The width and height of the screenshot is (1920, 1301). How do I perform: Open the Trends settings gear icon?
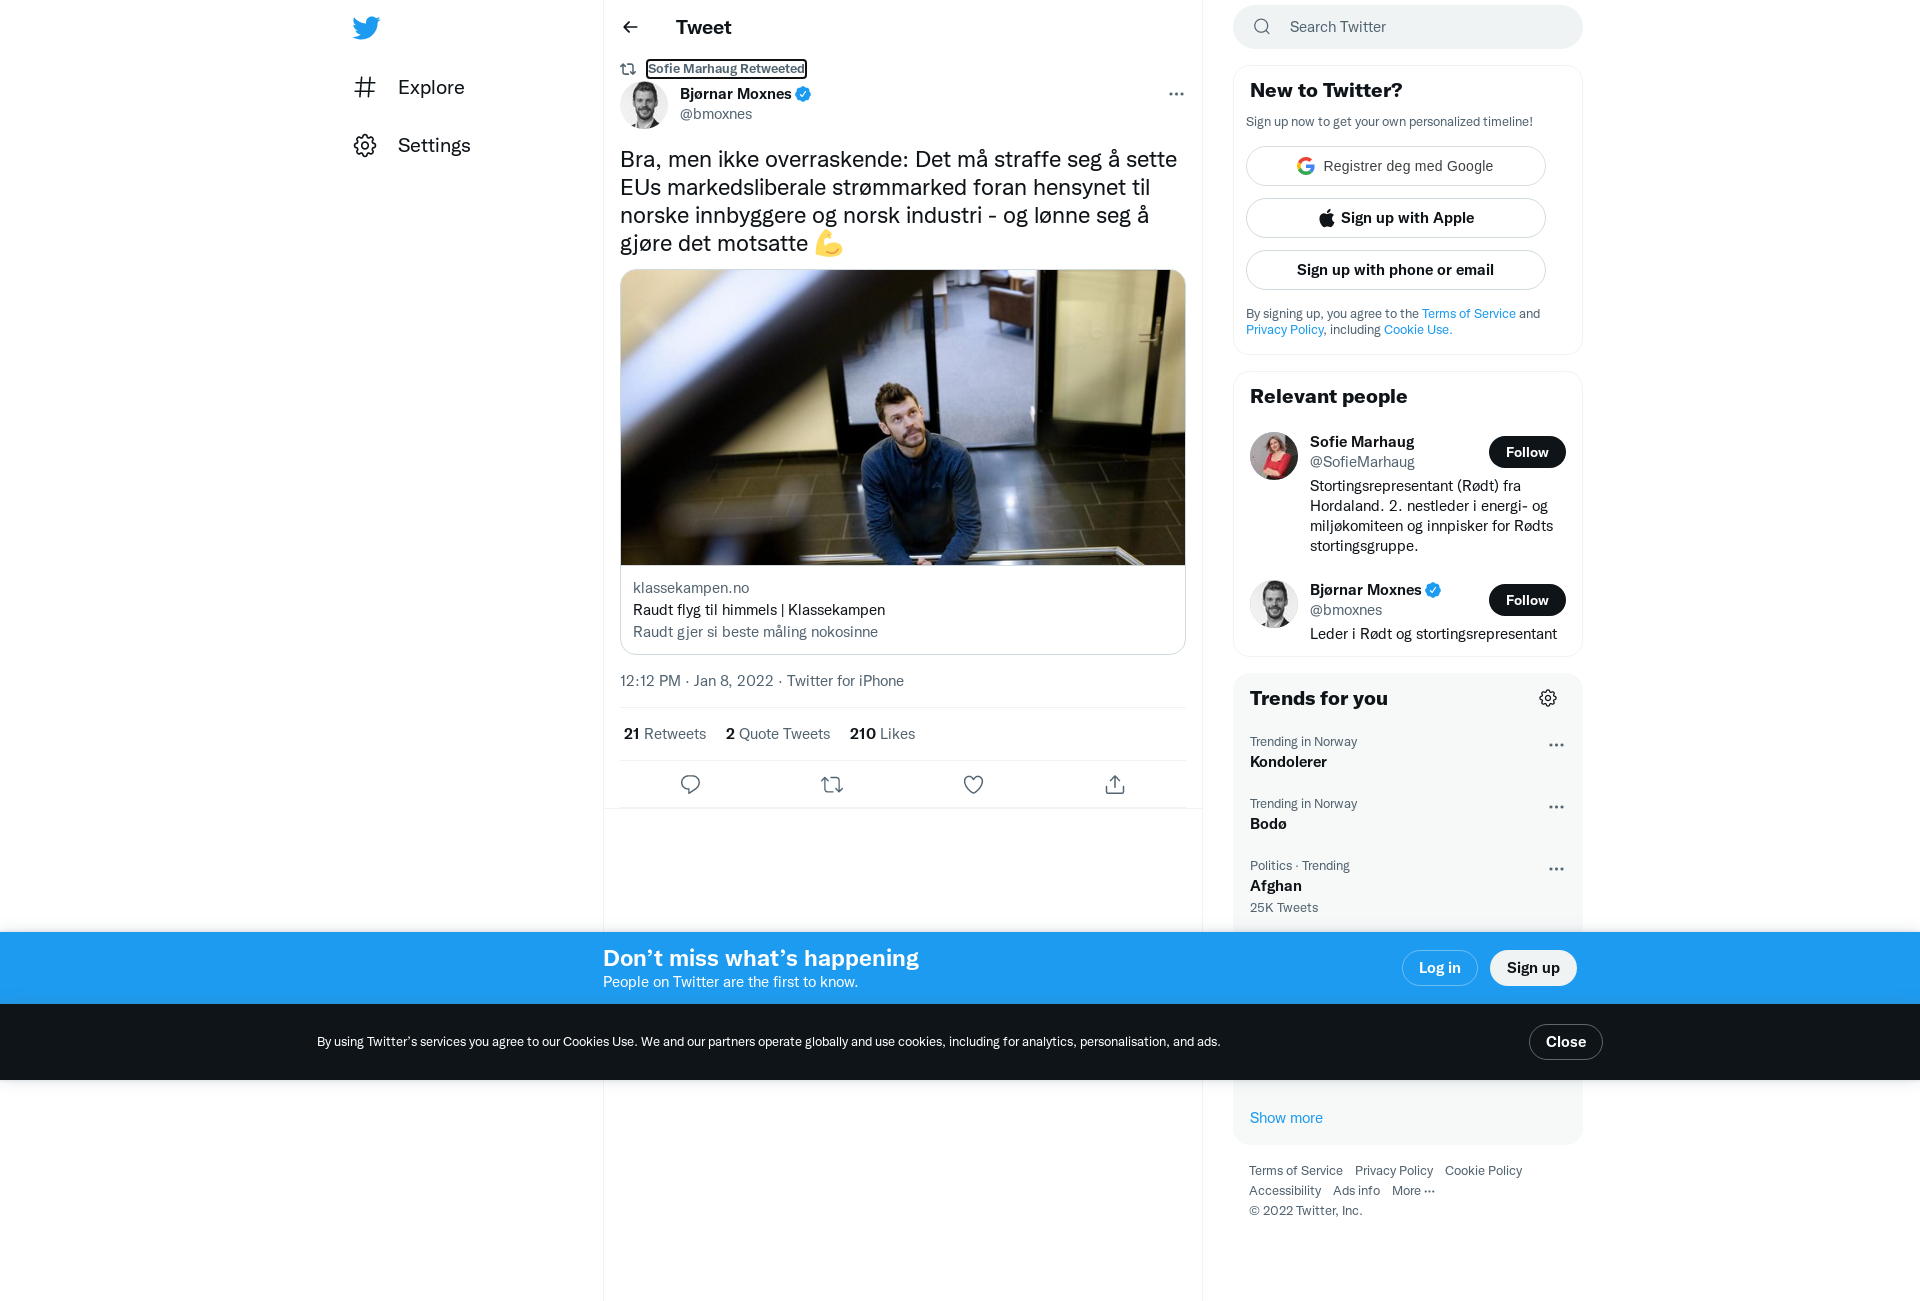[1548, 698]
